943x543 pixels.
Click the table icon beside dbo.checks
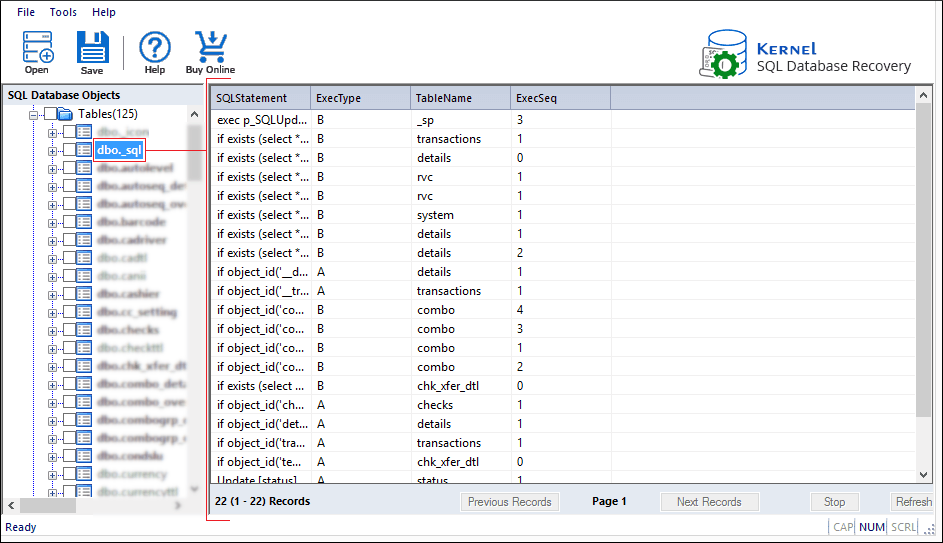tap(84, 330)
